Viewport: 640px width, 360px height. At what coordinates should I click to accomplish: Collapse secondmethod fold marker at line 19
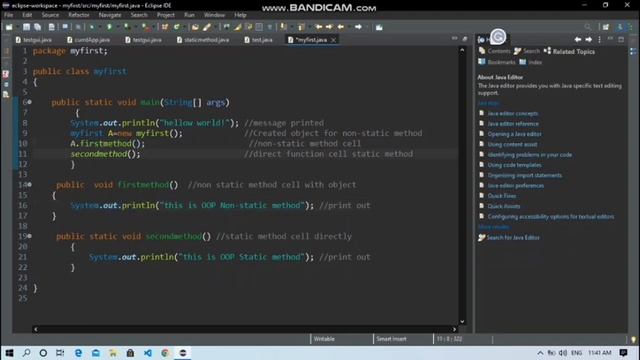29,236
